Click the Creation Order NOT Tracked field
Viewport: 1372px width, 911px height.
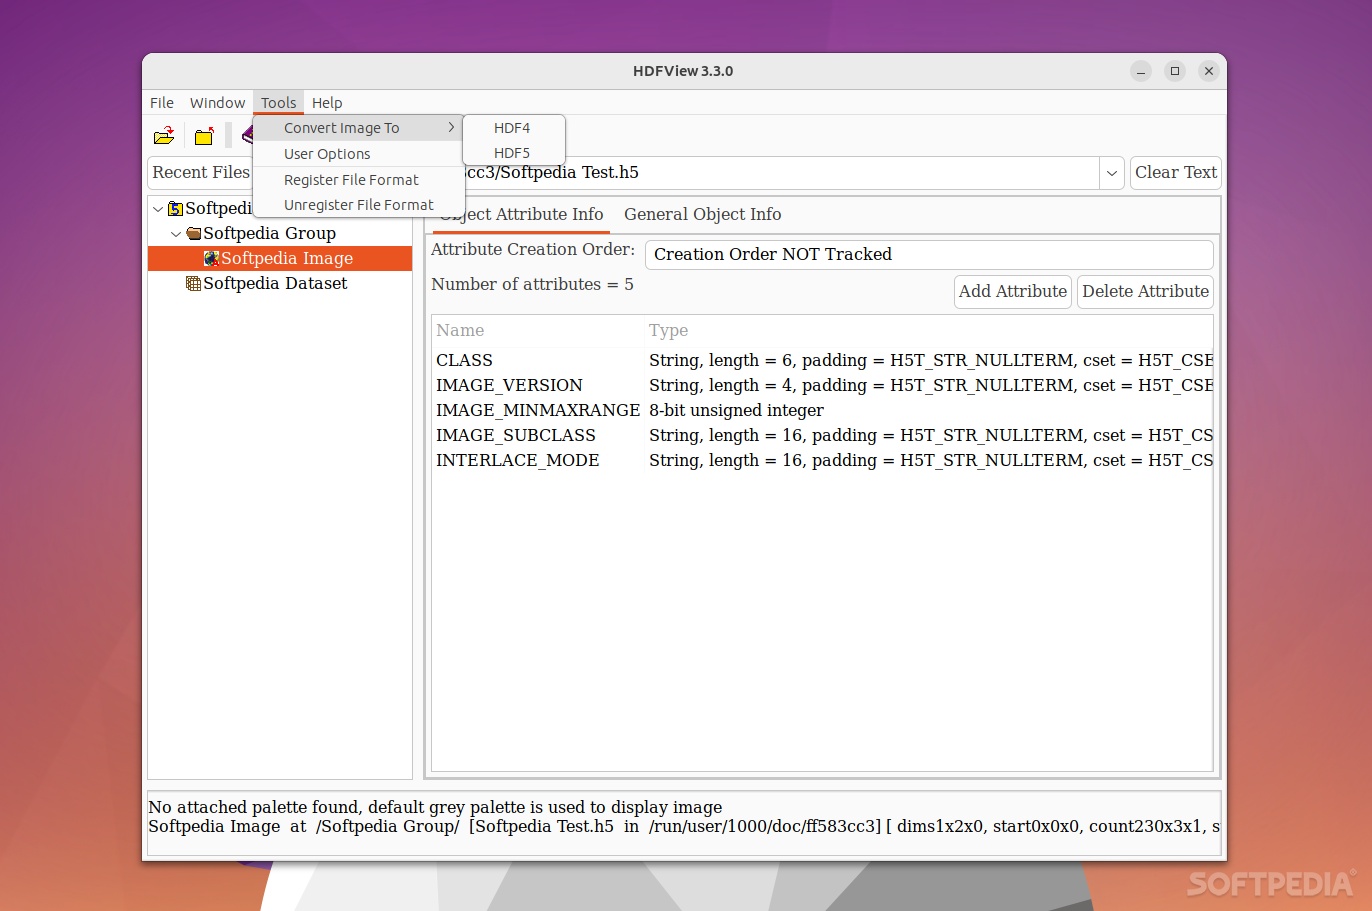(x=929, y=254)
